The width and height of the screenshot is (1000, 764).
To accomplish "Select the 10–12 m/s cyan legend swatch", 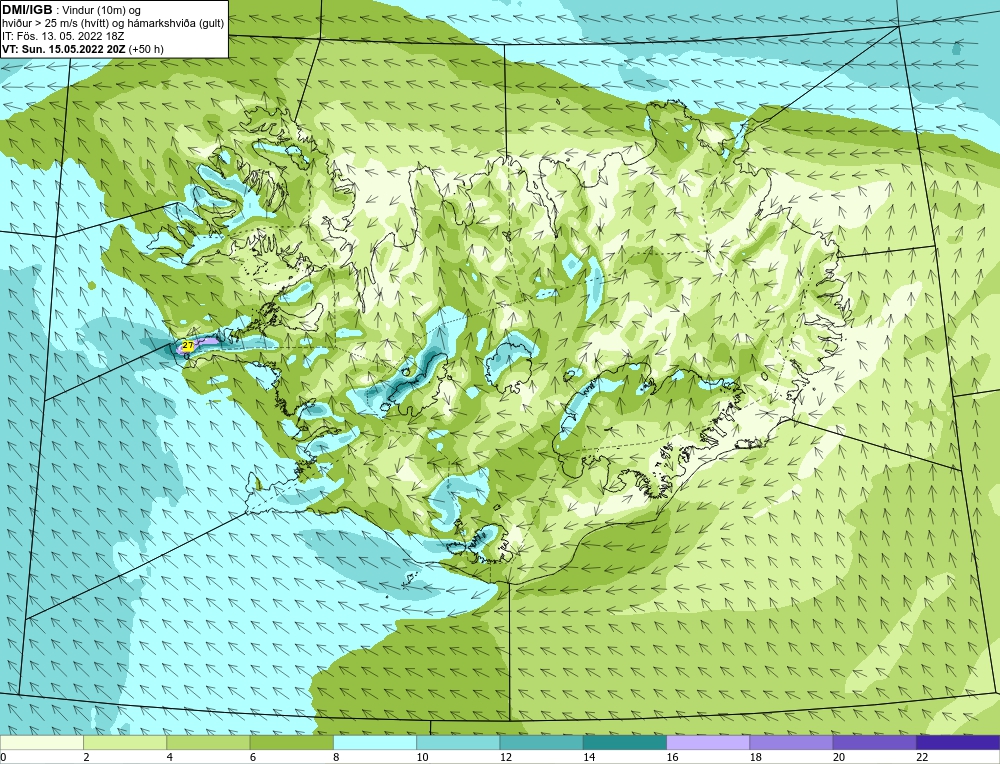I will click(458, 742).
